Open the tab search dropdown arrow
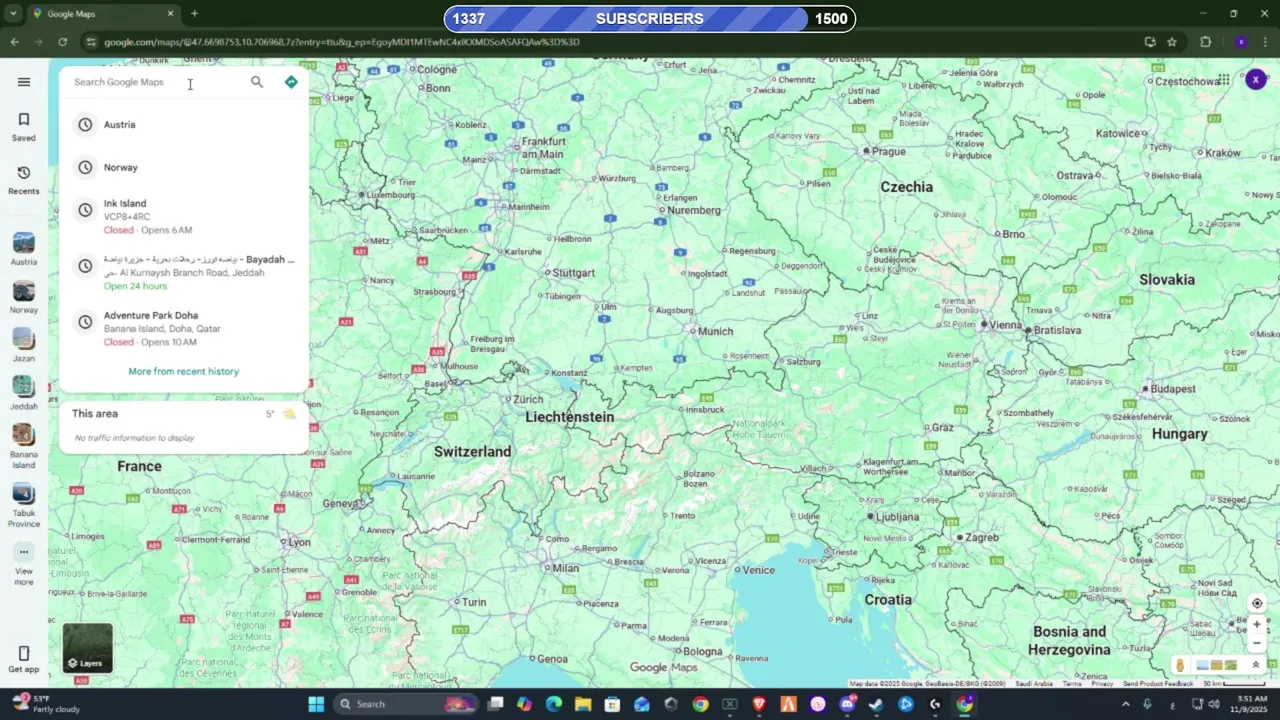 [13, 14]
